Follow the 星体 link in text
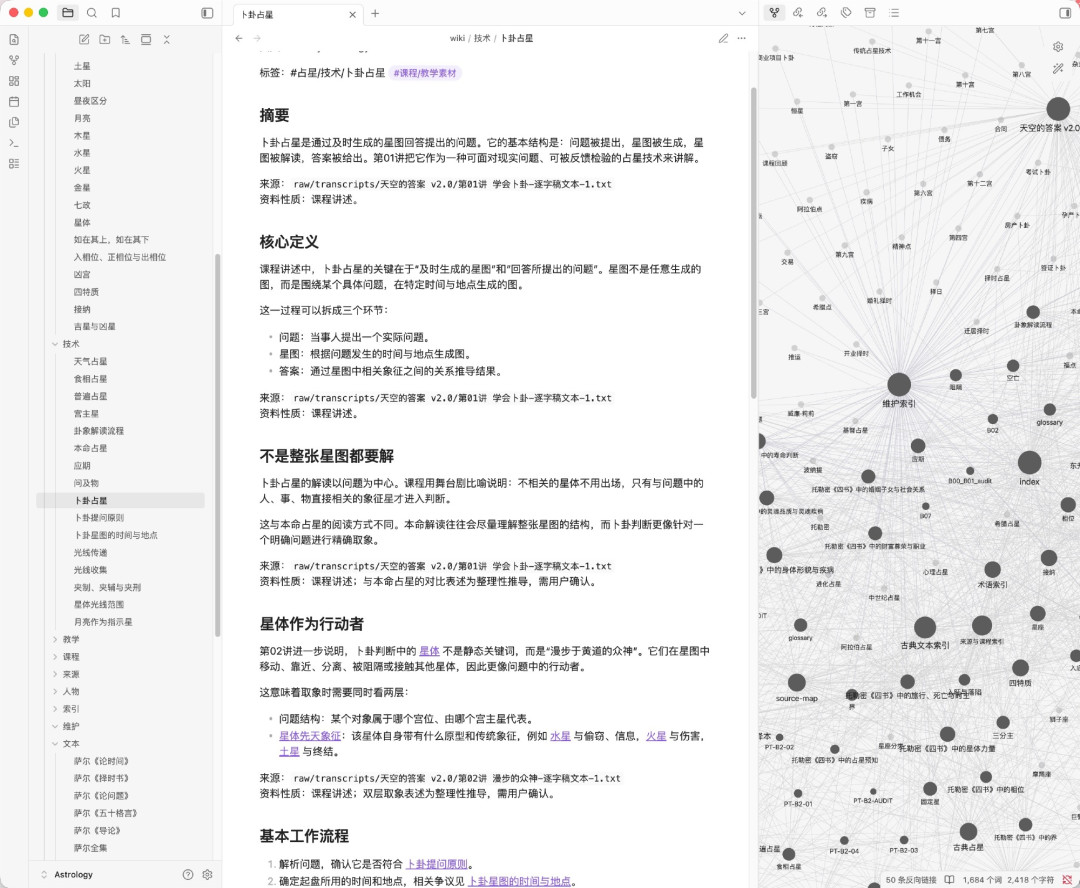Screen dimensions: 1080x888 click(429, 650)
